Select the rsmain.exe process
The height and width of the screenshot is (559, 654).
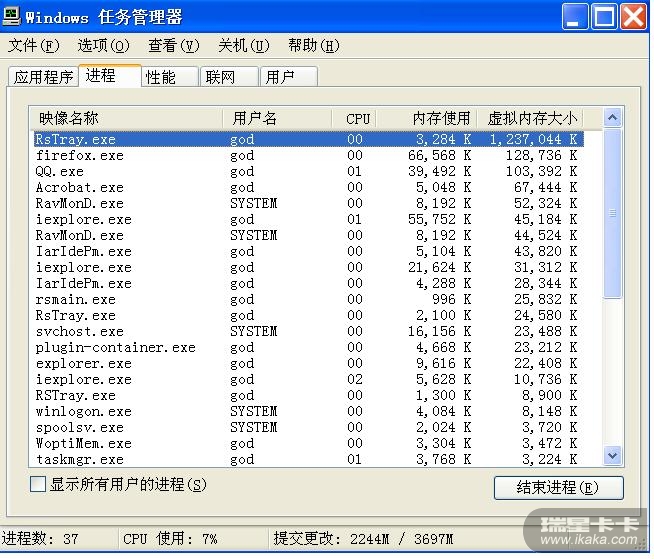(308, 299)
